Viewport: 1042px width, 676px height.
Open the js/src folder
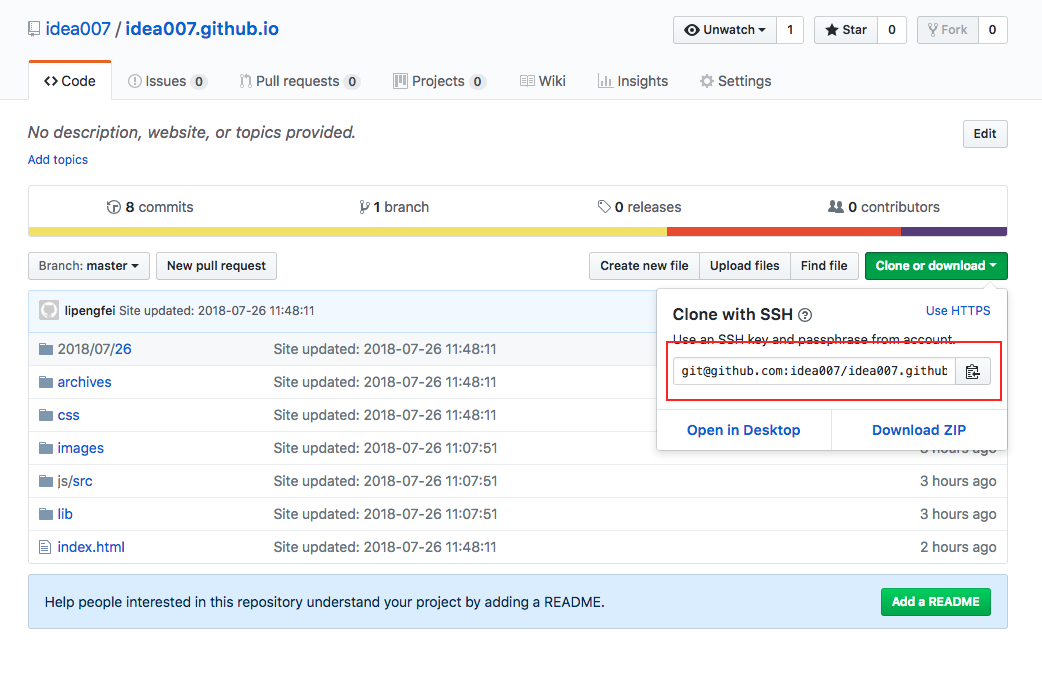[x=75, y=481]
